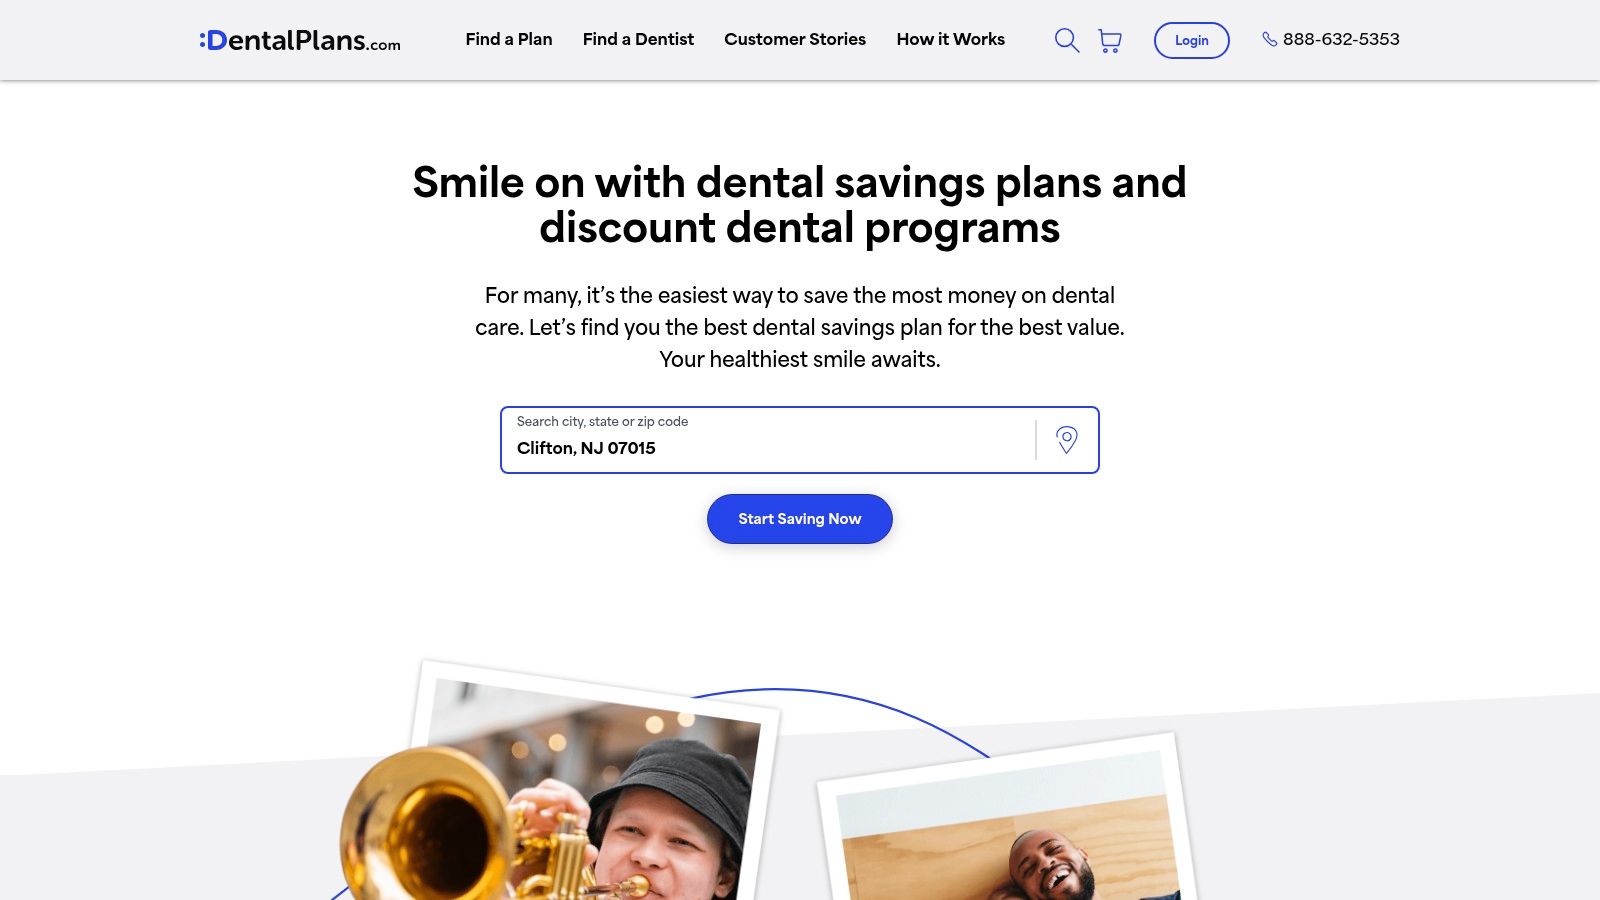The height and width of the screenshot is (900, 1600).
Task: Click the Login button
Action: pyautogui.click(x=1192, y=40)
